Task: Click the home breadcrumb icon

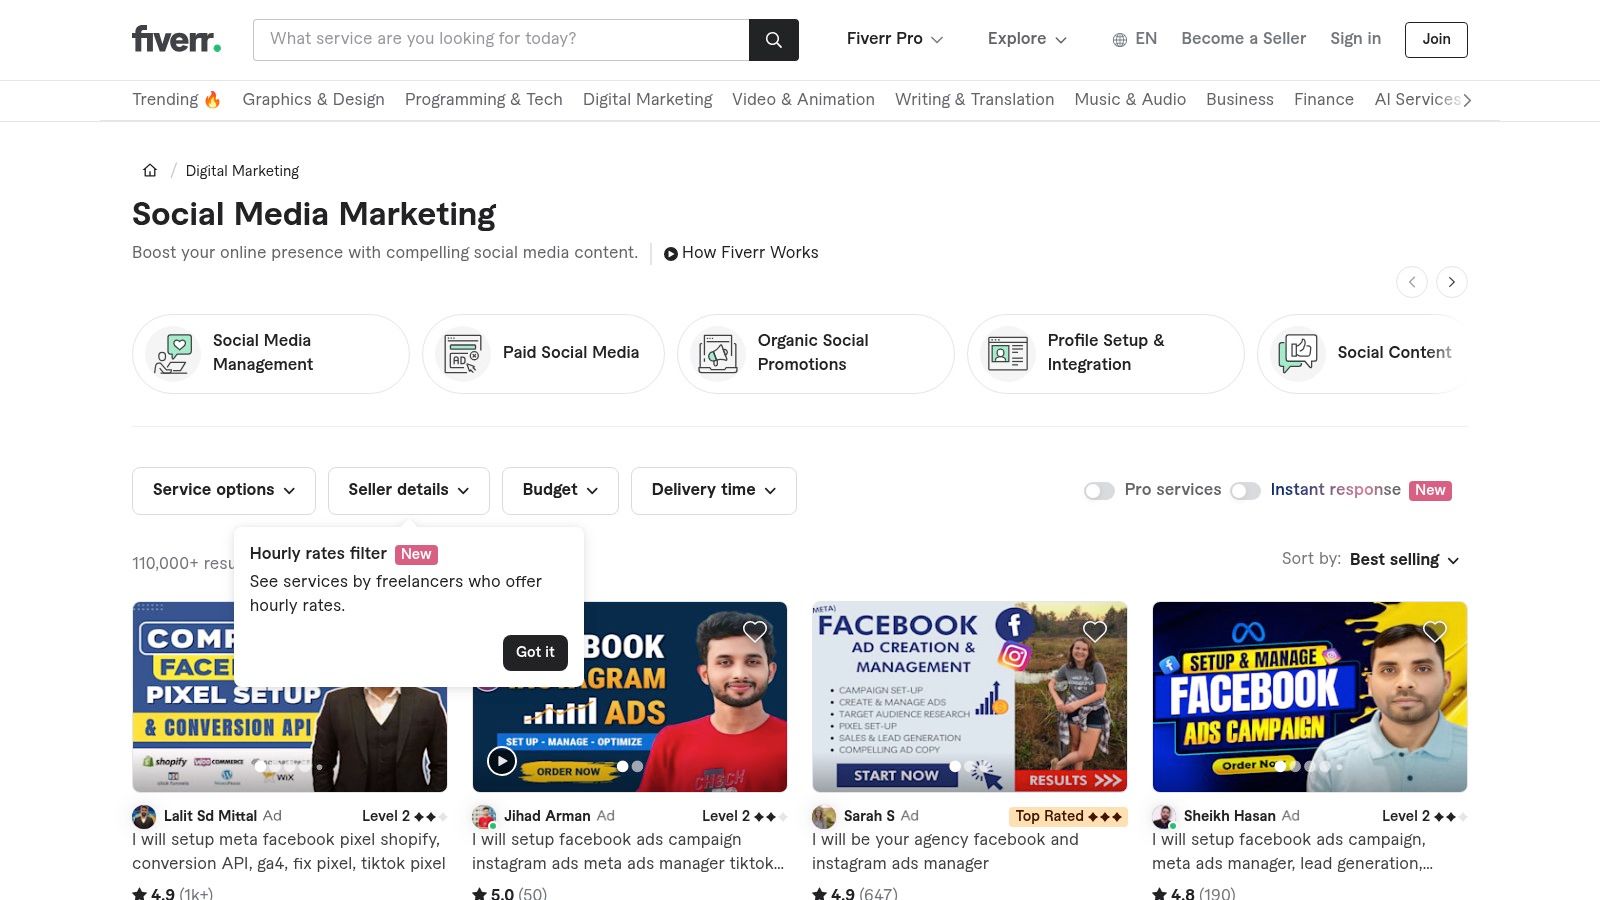Action: click(x=150, y=171)
